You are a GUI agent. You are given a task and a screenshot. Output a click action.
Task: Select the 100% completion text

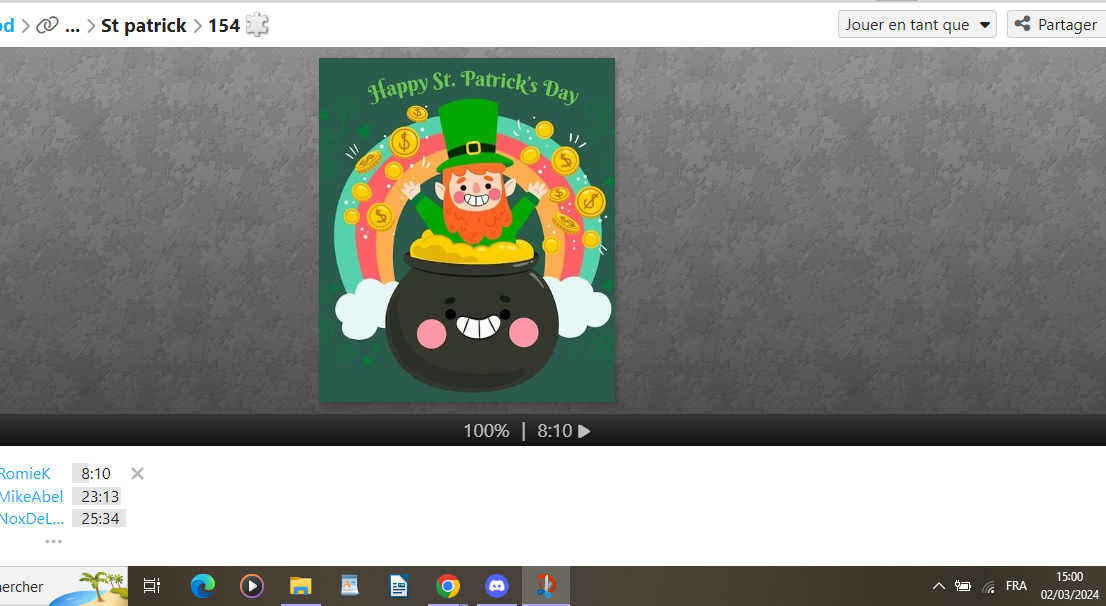486,431
